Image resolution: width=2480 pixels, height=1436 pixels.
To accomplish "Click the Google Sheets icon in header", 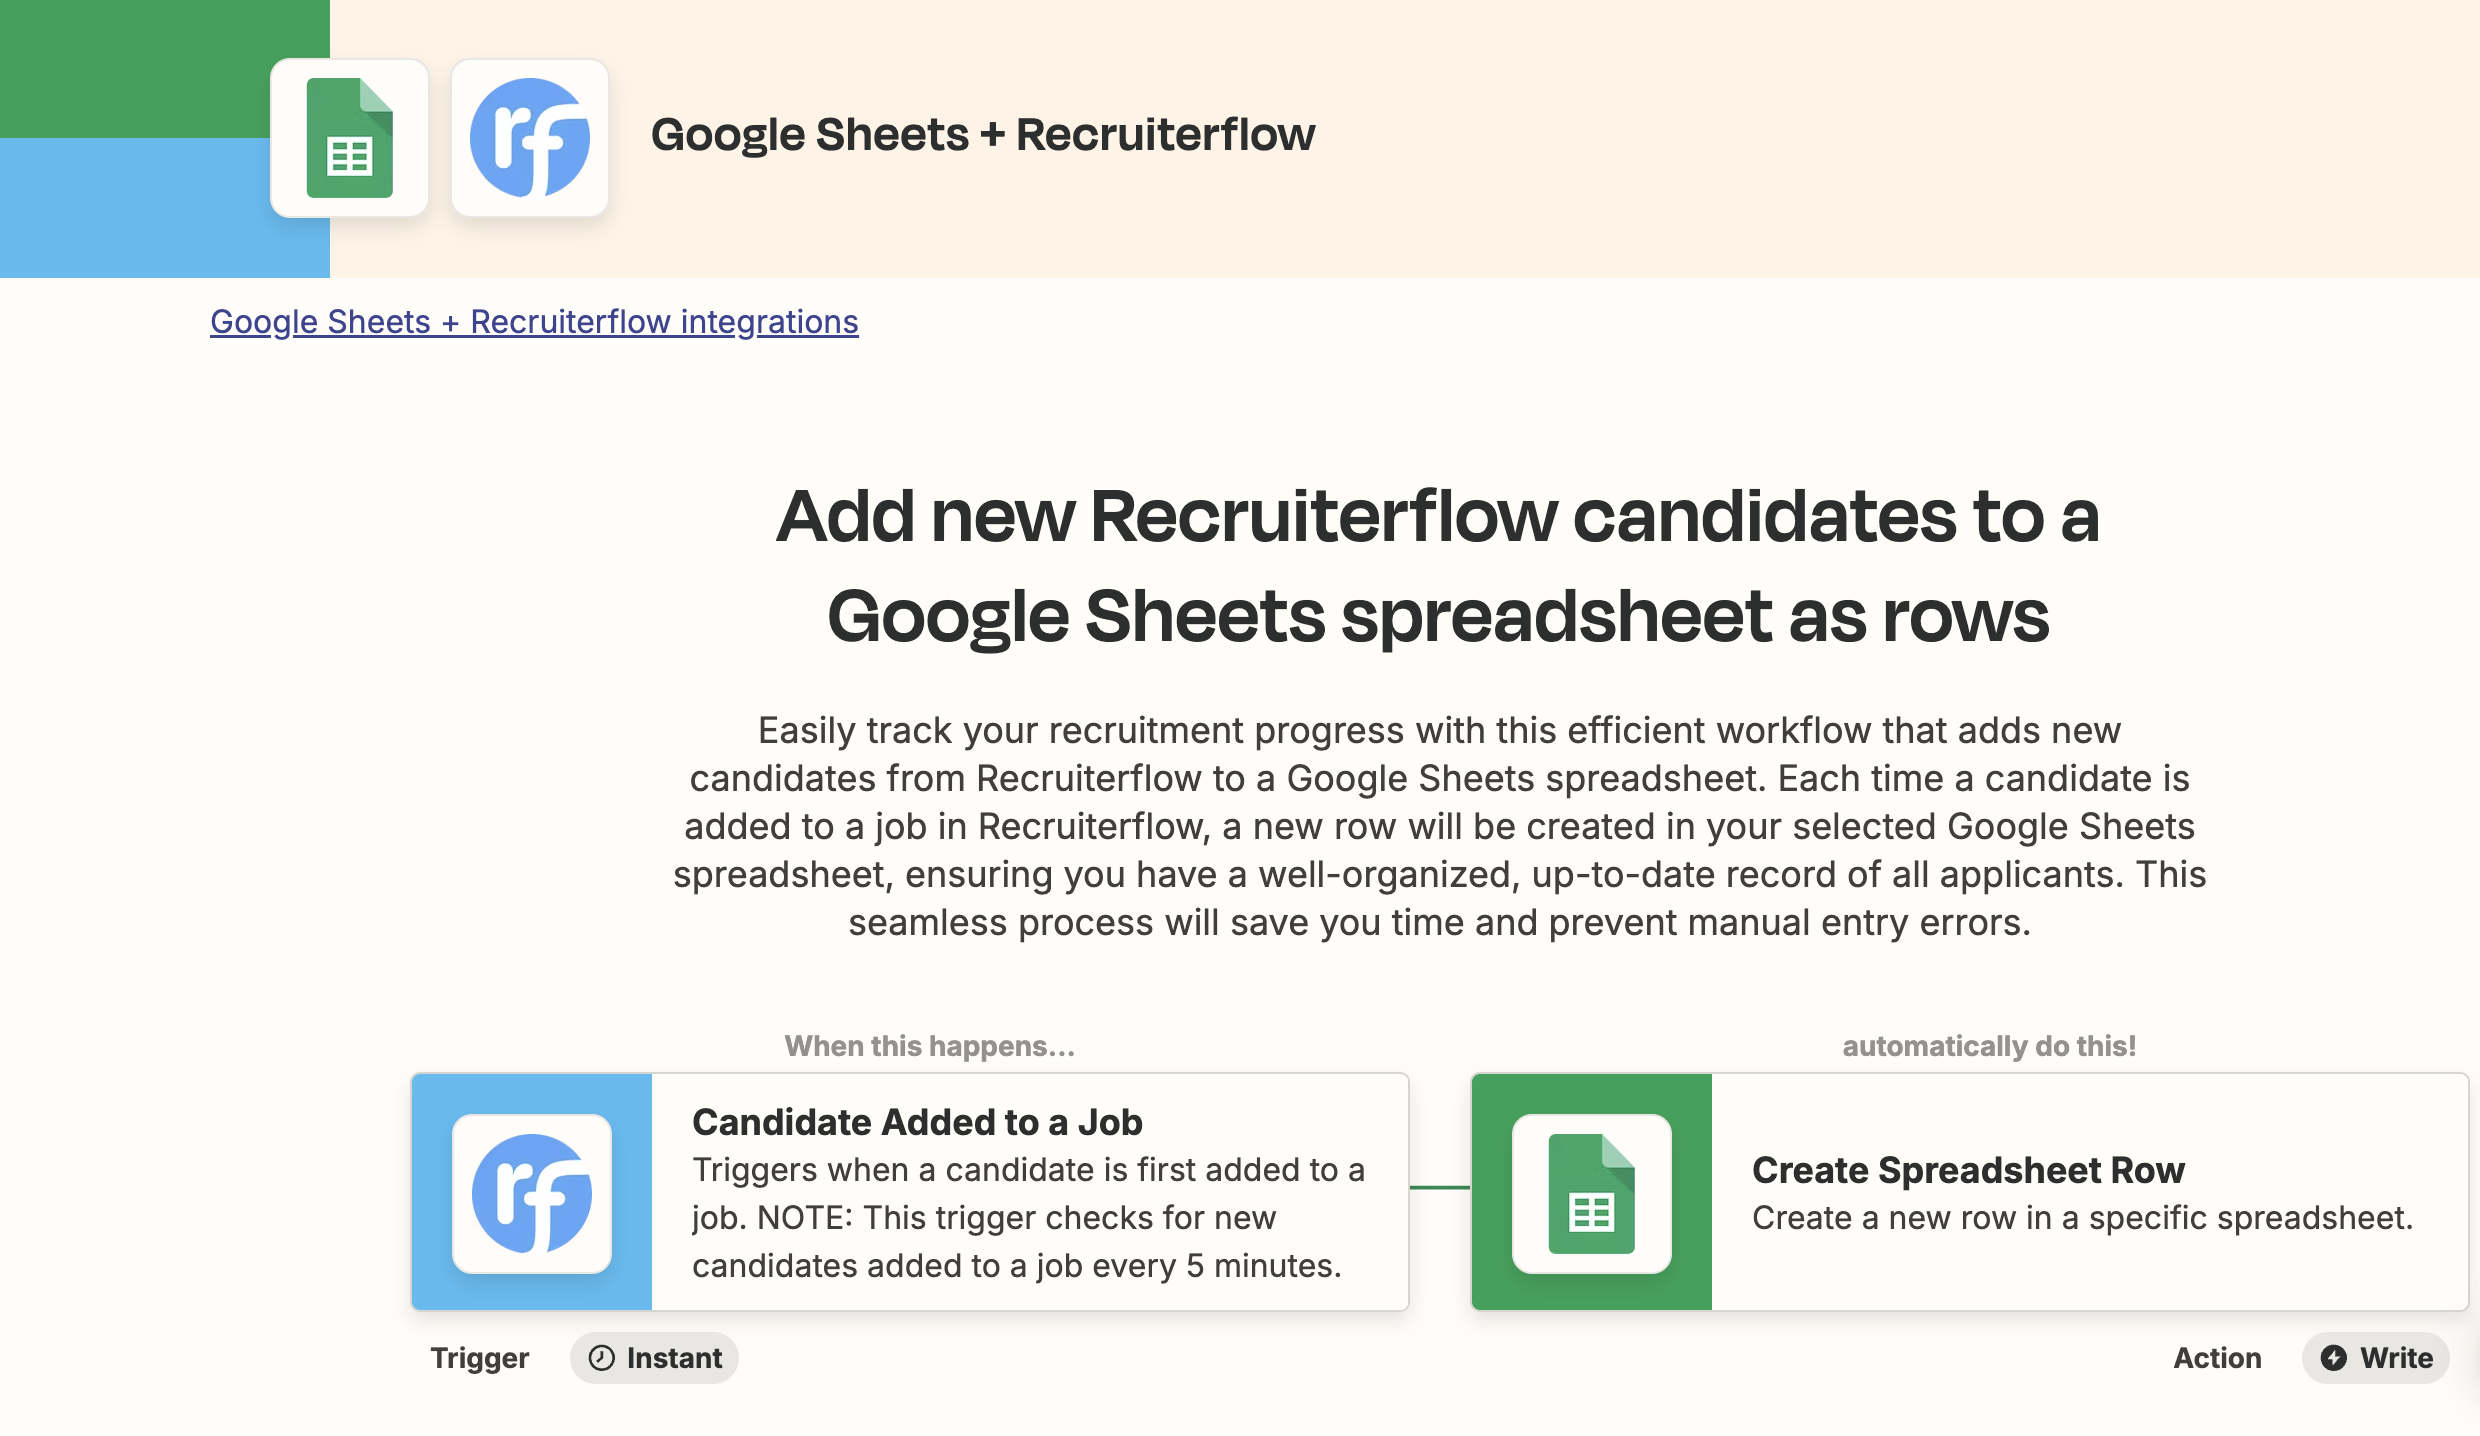I will (x=349, y=138).
